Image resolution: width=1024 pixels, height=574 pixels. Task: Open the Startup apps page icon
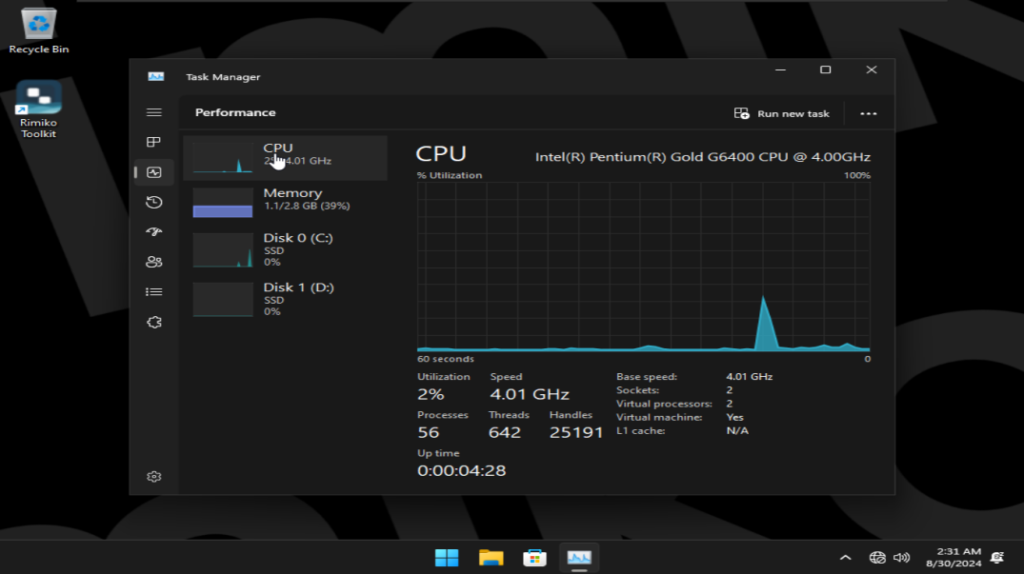154,232
